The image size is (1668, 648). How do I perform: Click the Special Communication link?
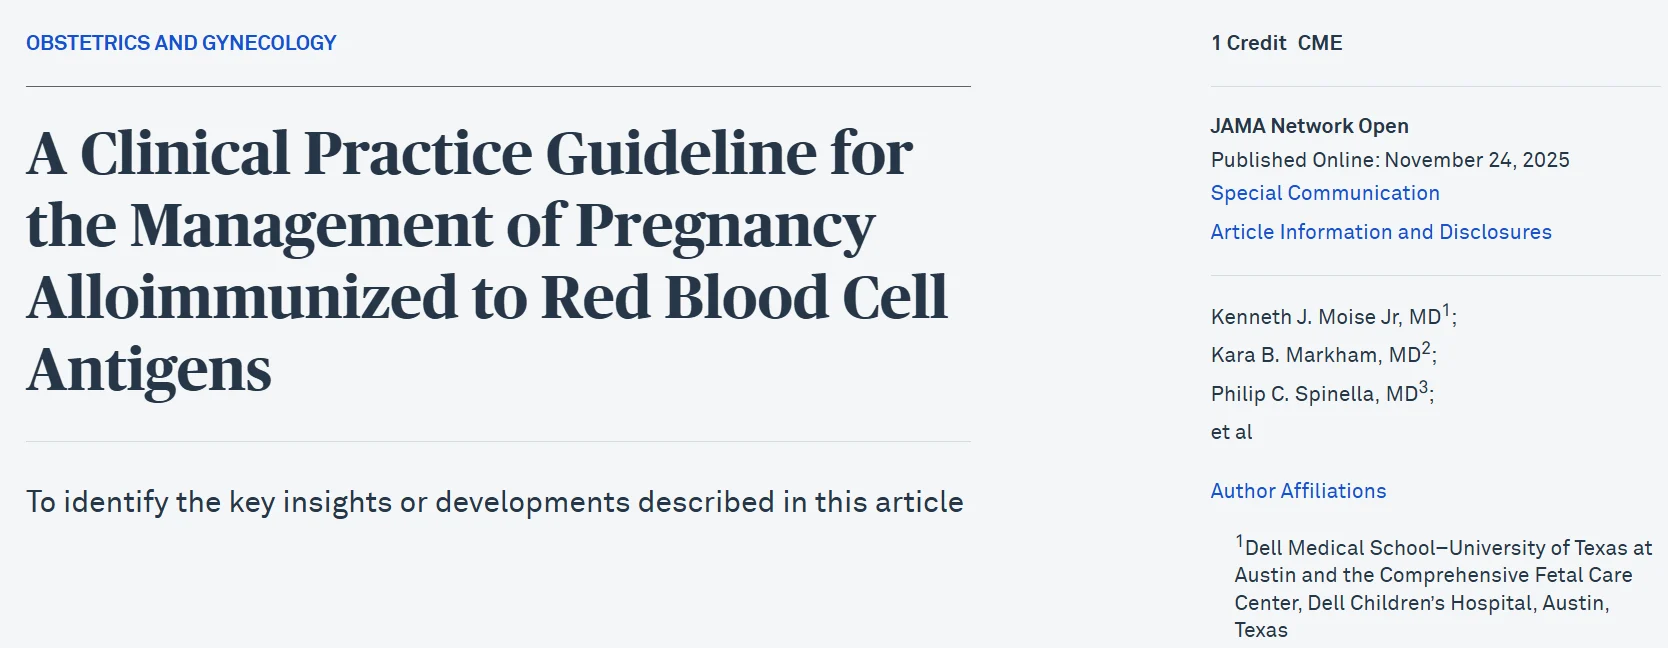(x=1325, y=193)
